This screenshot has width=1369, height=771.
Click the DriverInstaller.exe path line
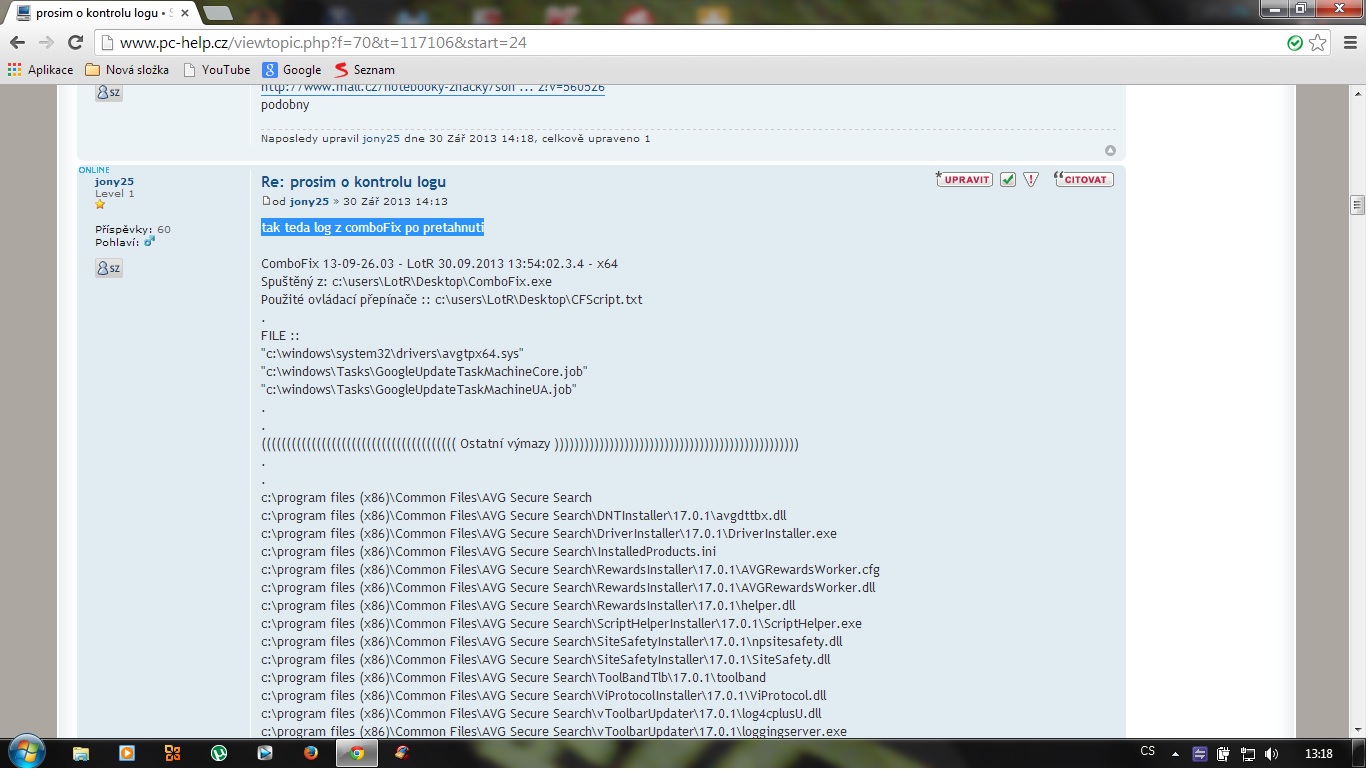549,534
